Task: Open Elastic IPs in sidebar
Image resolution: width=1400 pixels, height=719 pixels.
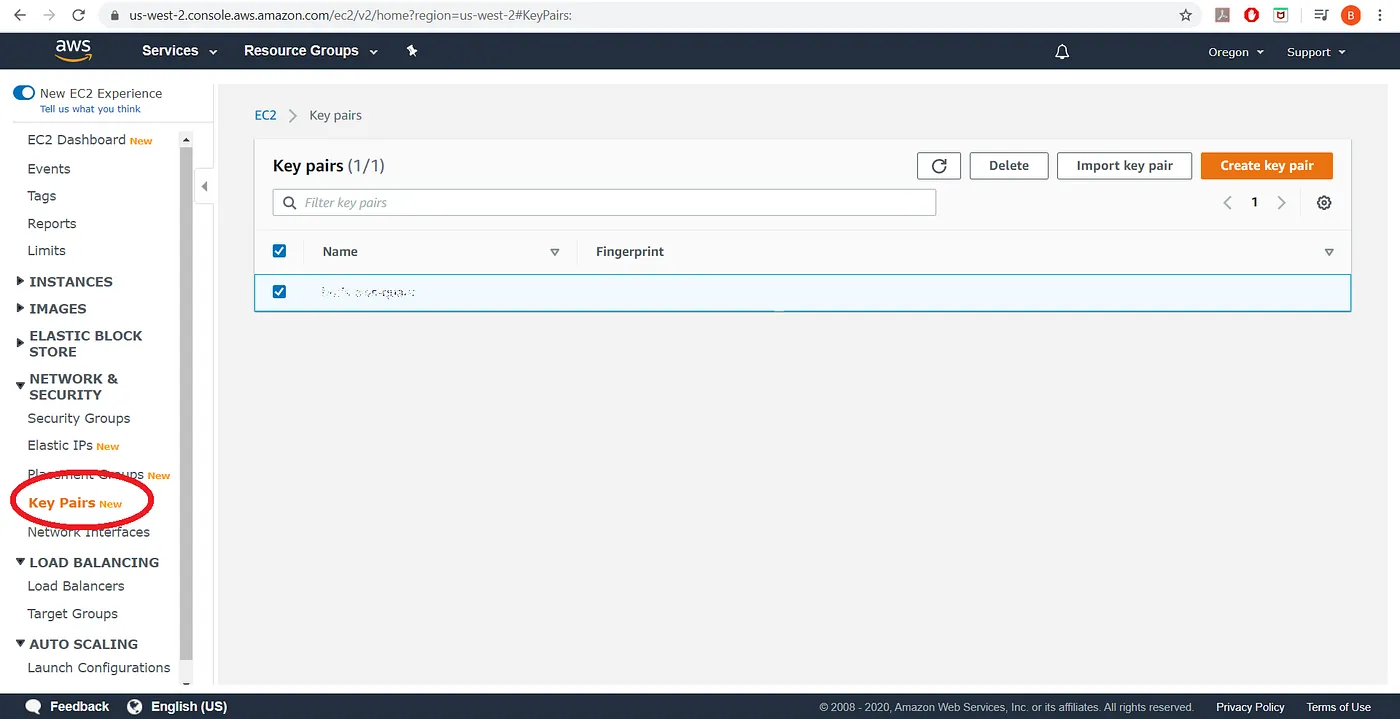Action: pyautogui.click(x=60, y=446)
